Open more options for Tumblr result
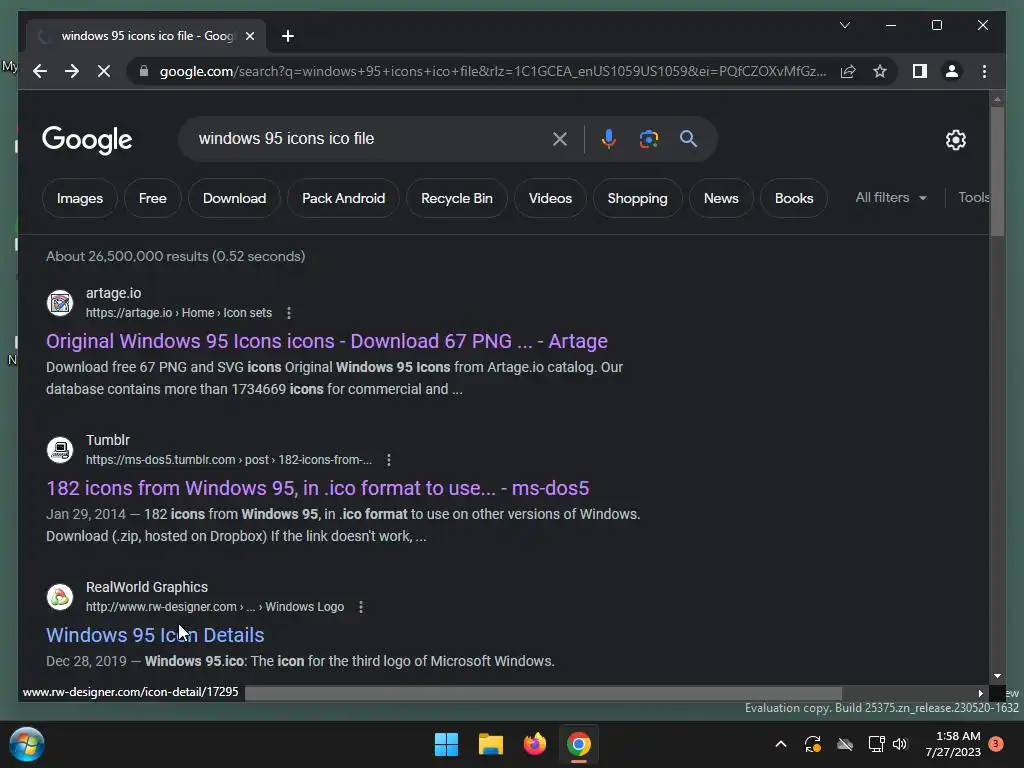Viewport: 1024px width, 768px height. click(389, 460)
